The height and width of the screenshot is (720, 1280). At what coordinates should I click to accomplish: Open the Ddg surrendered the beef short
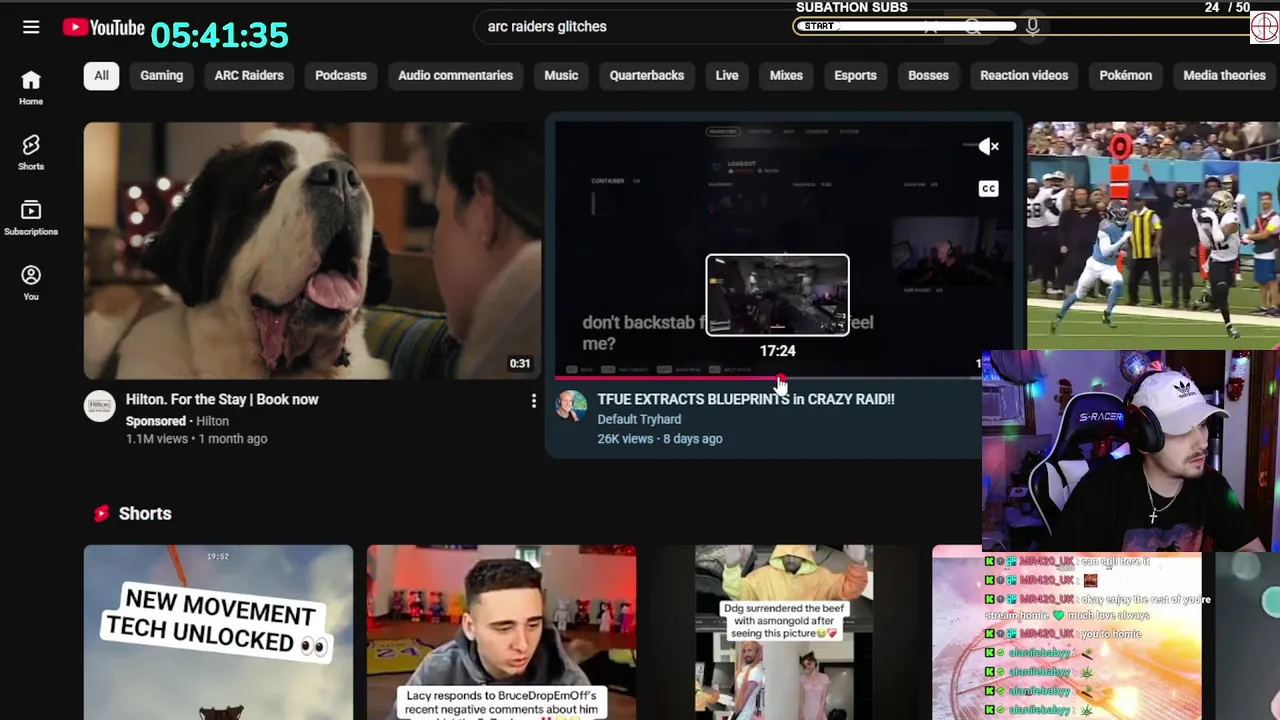(784, 632)
